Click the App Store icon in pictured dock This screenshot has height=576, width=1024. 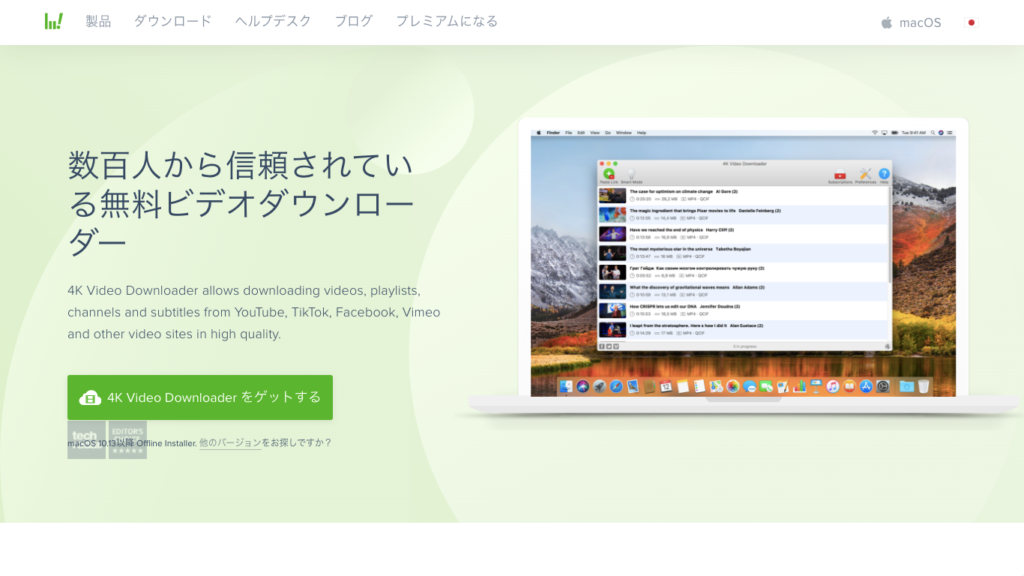866,387
